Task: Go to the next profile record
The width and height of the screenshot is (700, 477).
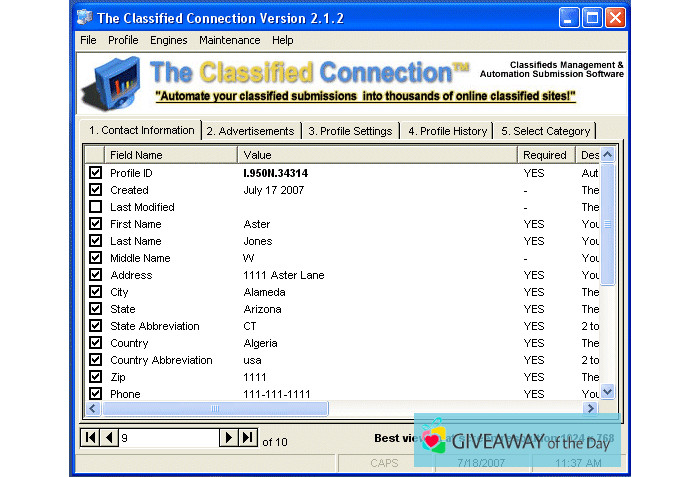Action: [228, 438]
